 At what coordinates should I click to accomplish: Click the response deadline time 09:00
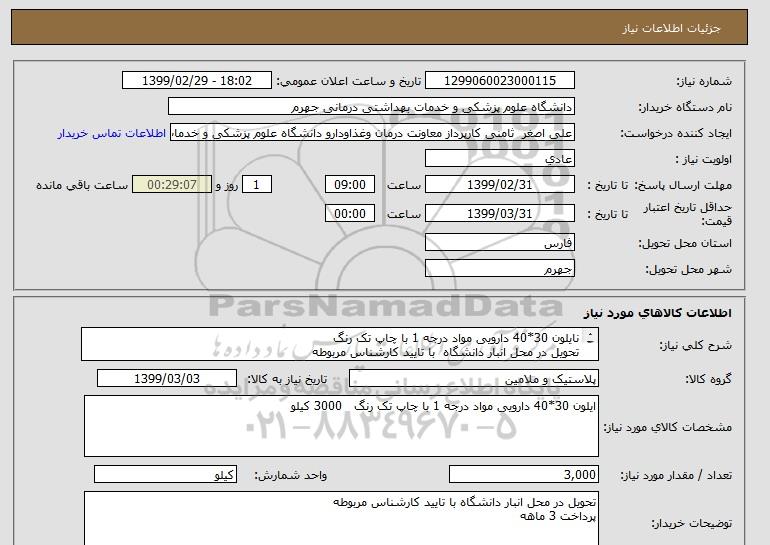[x=350, y=185]
